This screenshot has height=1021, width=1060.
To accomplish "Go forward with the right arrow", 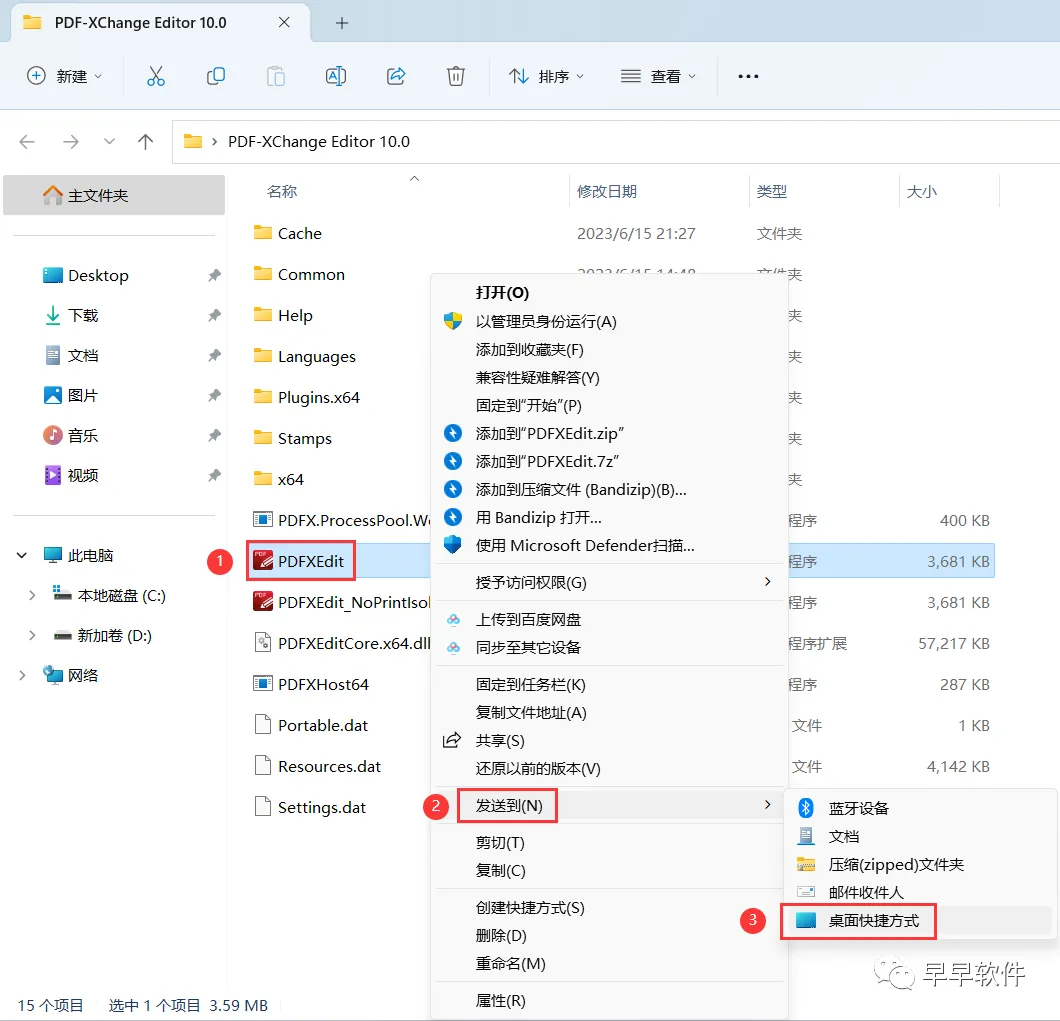I will (x=70, y=142).
